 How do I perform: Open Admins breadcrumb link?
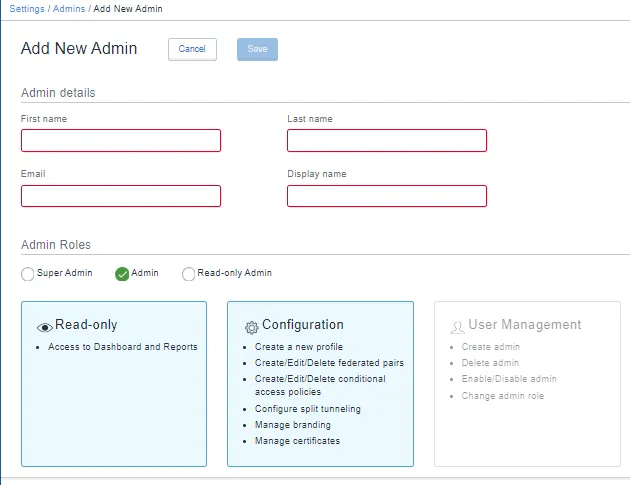69,8
